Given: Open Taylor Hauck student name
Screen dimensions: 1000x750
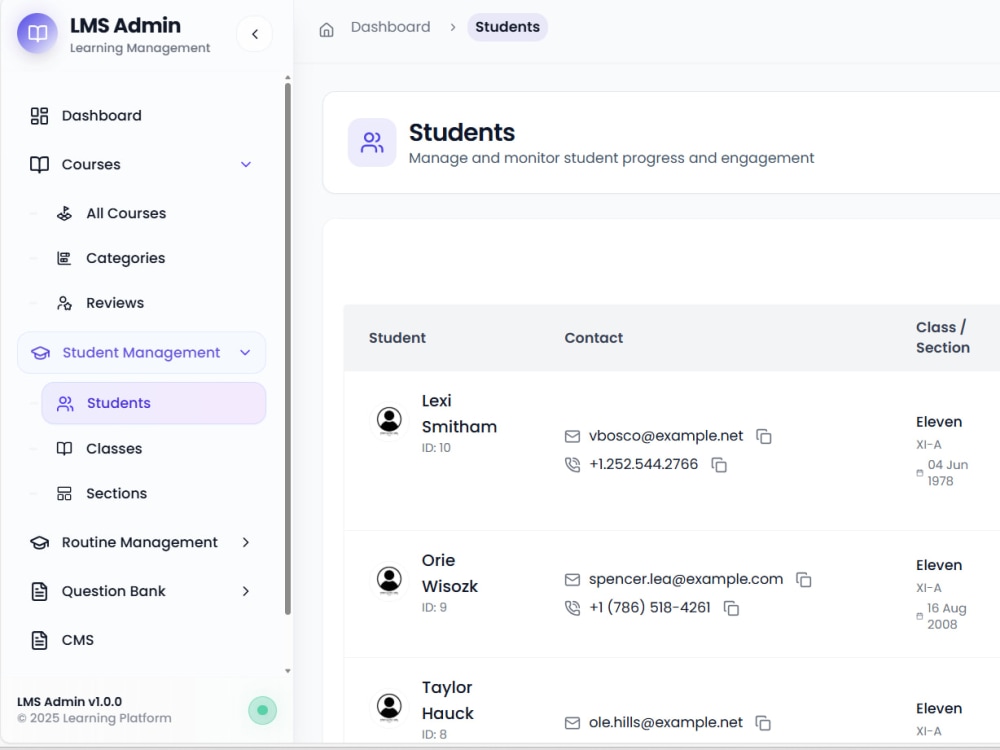Looking at the screenshot, I should (448, 700).
